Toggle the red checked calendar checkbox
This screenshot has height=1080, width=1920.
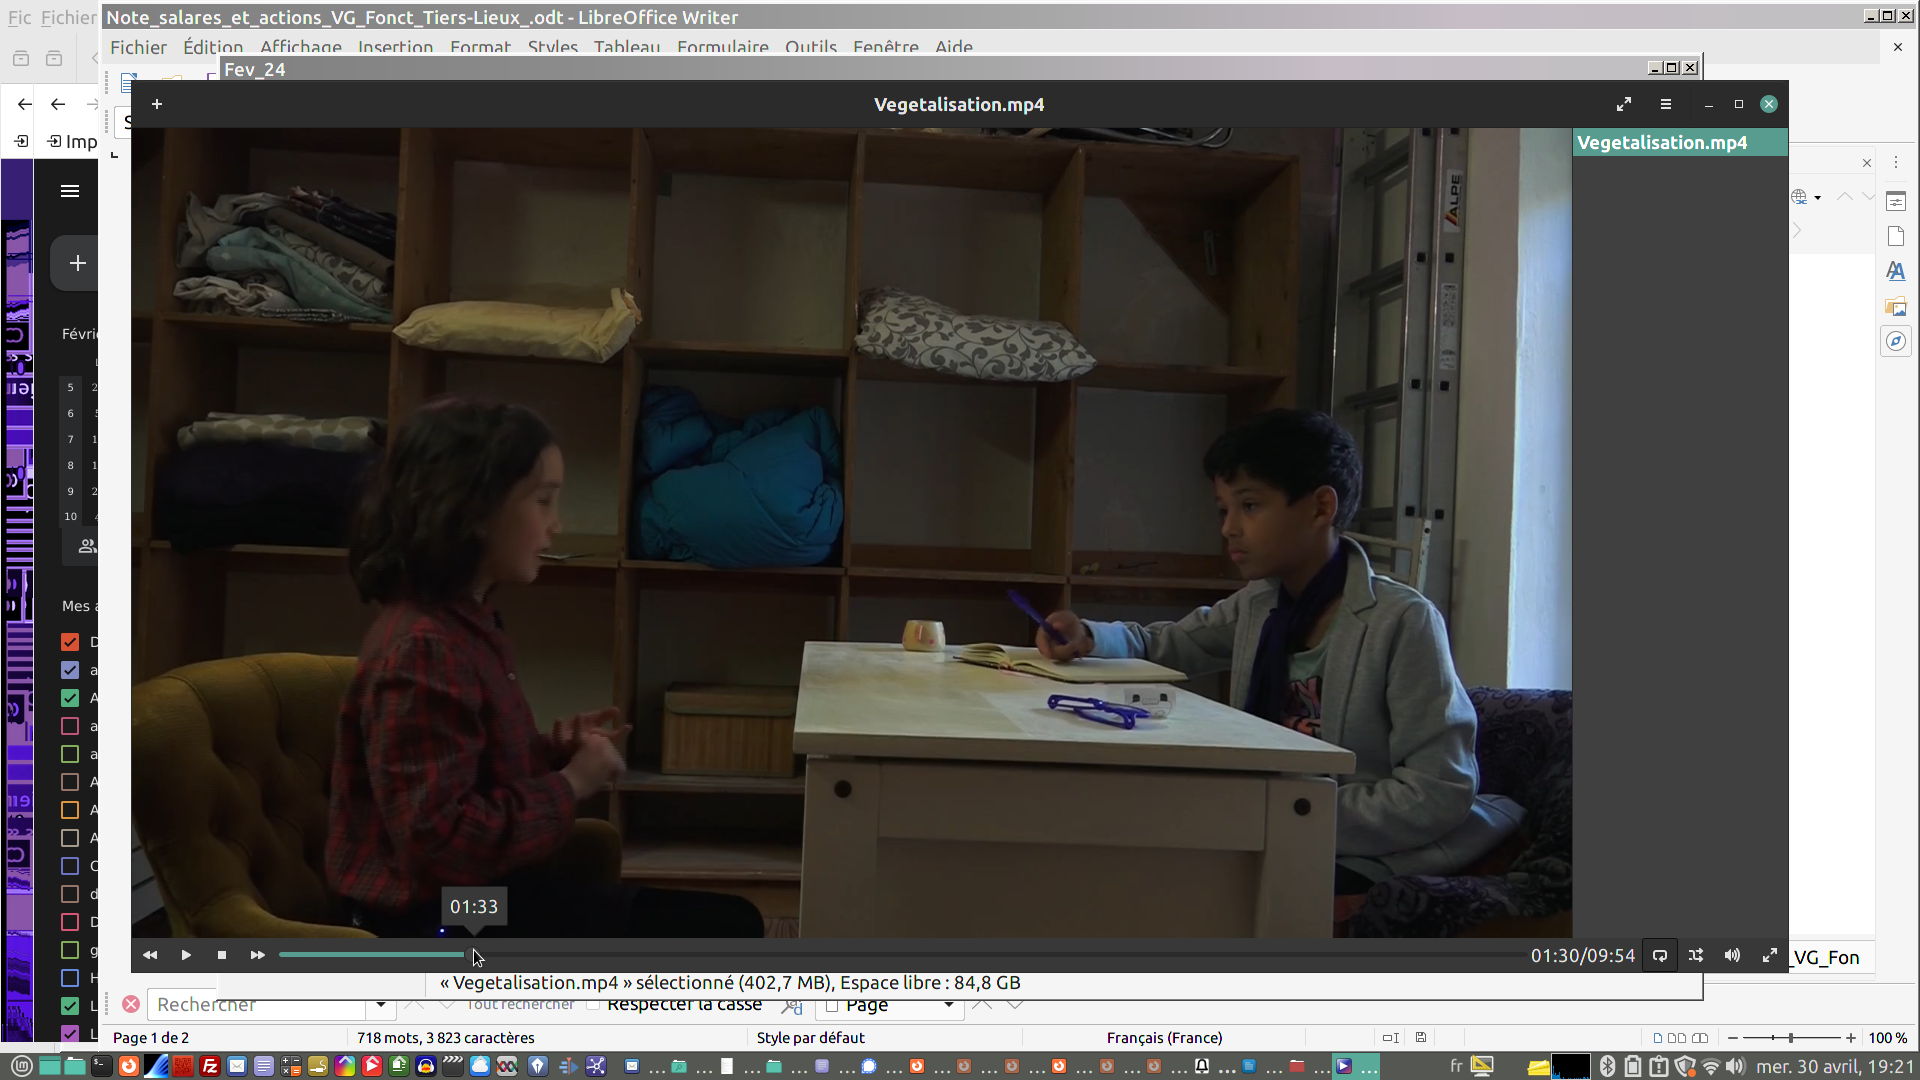tap(70, 642)
